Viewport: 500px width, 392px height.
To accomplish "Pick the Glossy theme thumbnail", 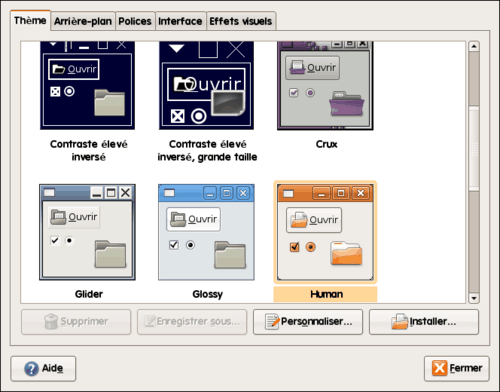I will pyautogui.click(x=206, y=232).
